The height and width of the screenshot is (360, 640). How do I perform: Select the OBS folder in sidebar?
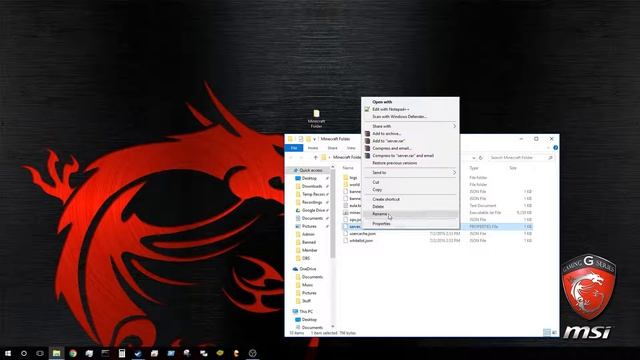pyautogui.click(x=303, y=258)
